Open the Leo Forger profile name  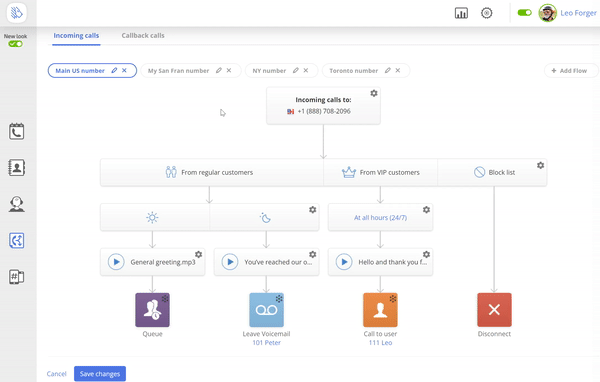578,13
